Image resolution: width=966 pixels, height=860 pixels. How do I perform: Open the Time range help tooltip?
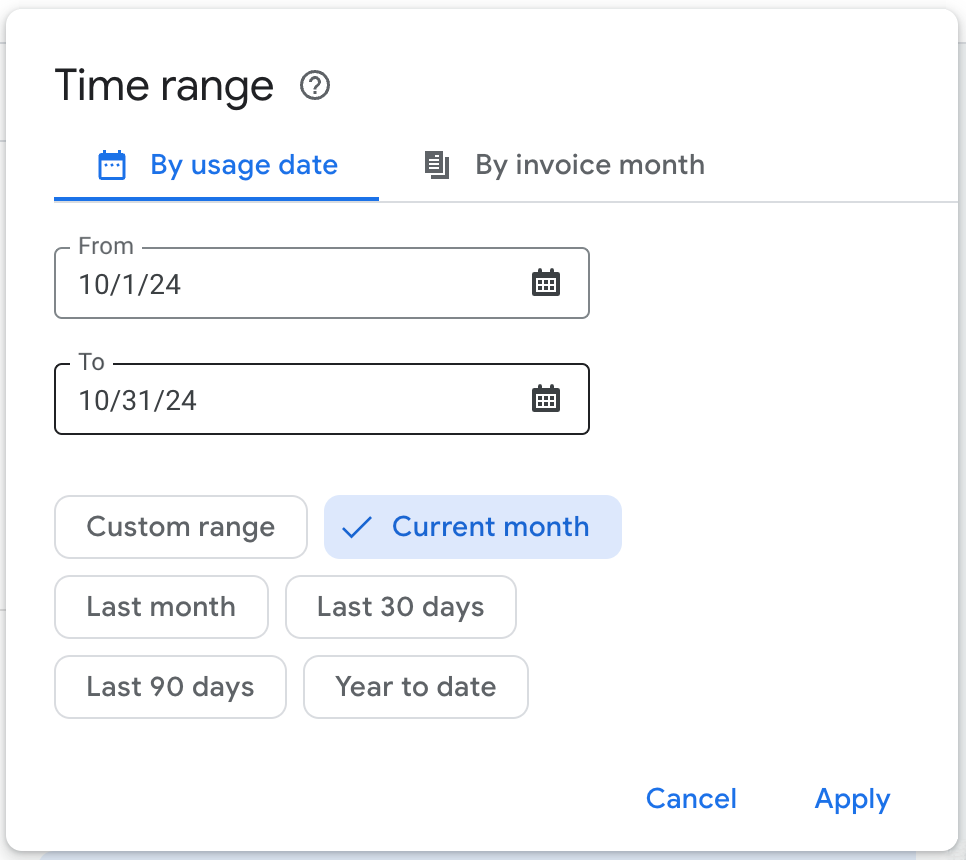click(x=315, y=87)
